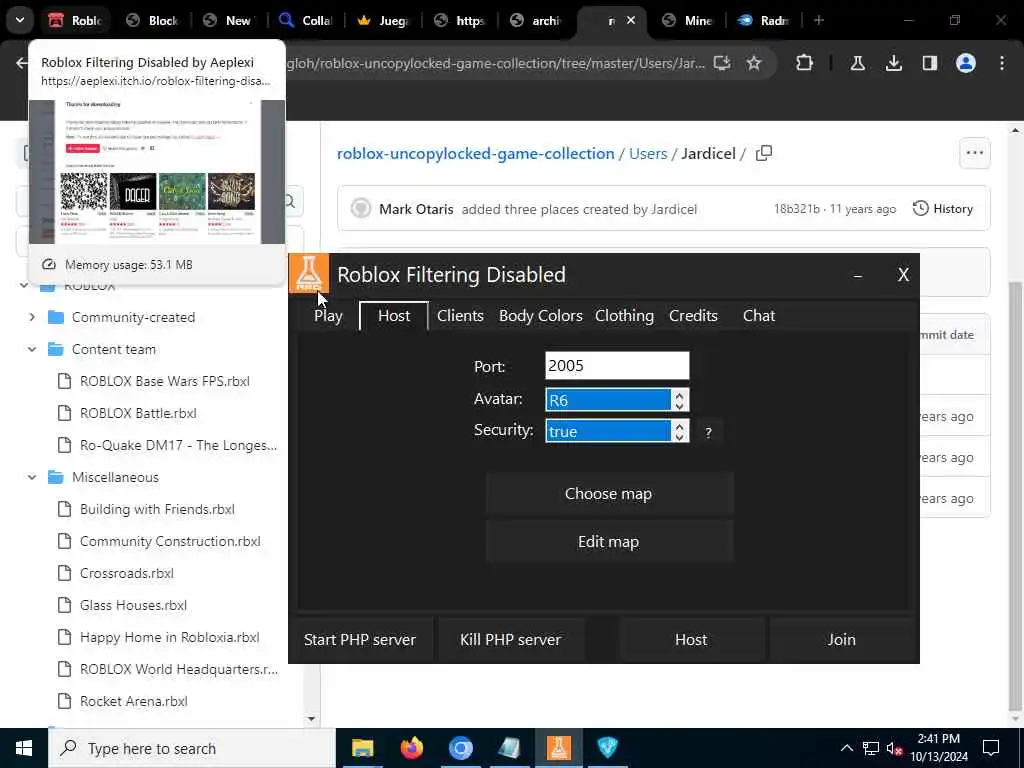Open Chrome Labs flask icon
Viewport: 1024px width, 768px height.
click(x=857, y=63)
